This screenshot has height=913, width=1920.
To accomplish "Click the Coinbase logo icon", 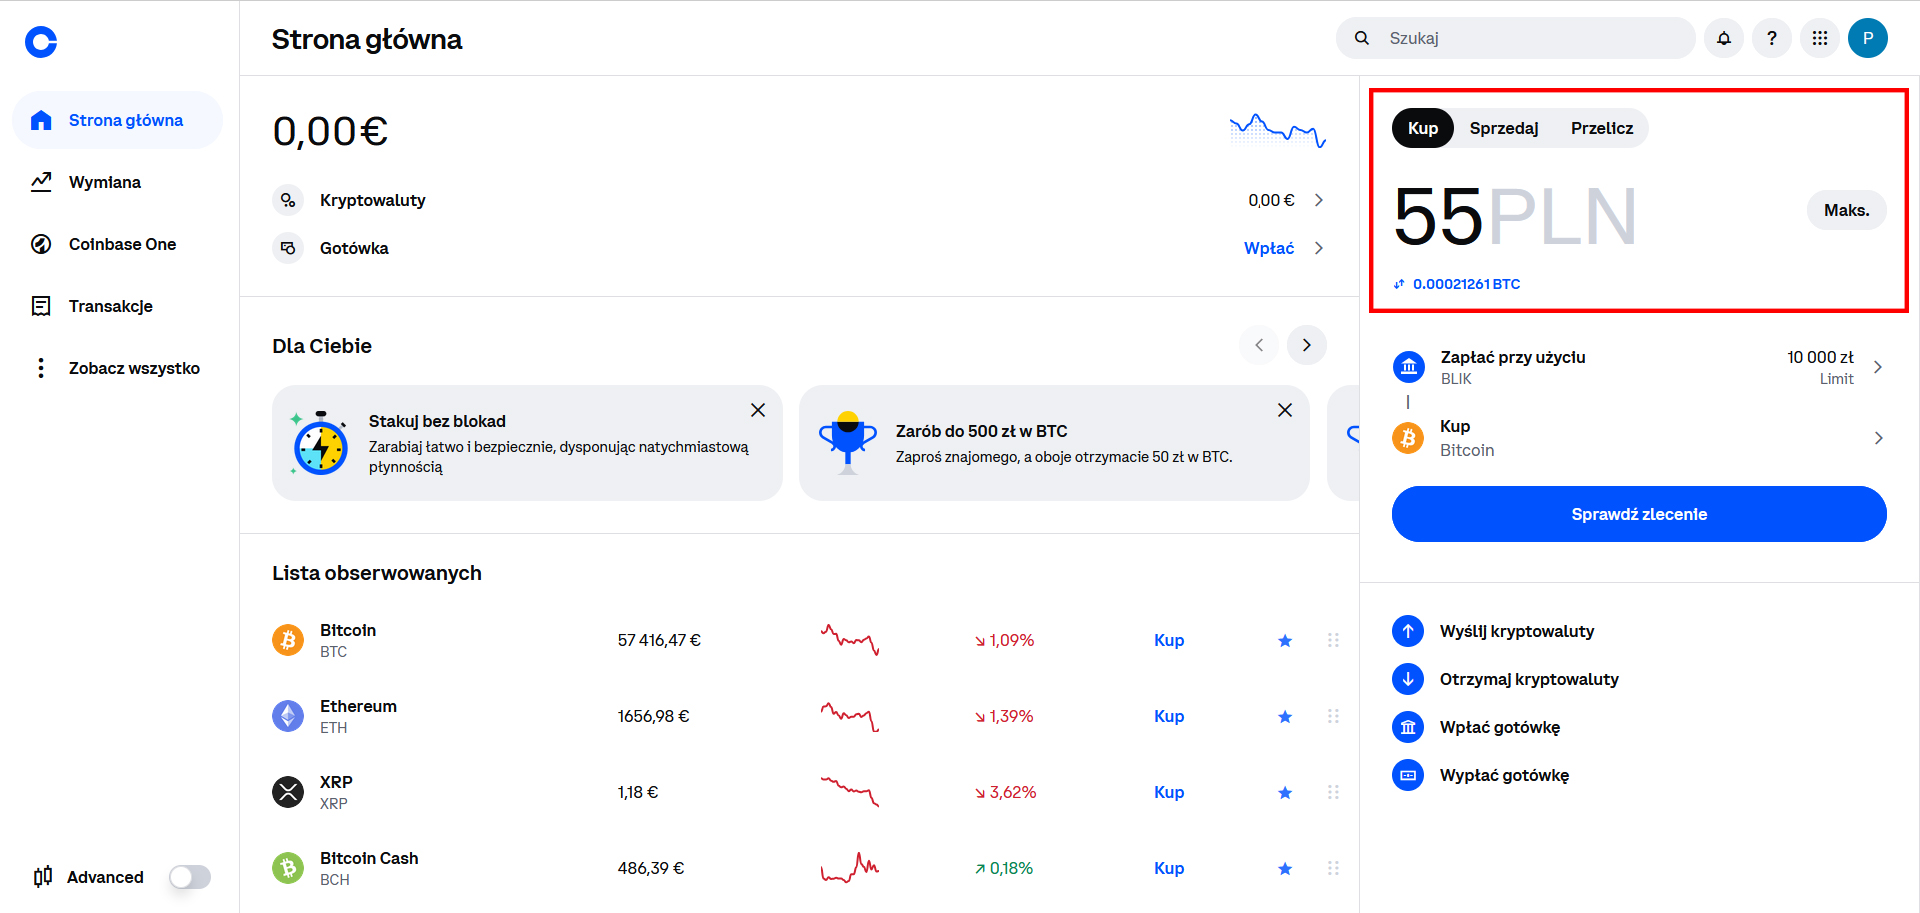I will [x=41, y=41].
